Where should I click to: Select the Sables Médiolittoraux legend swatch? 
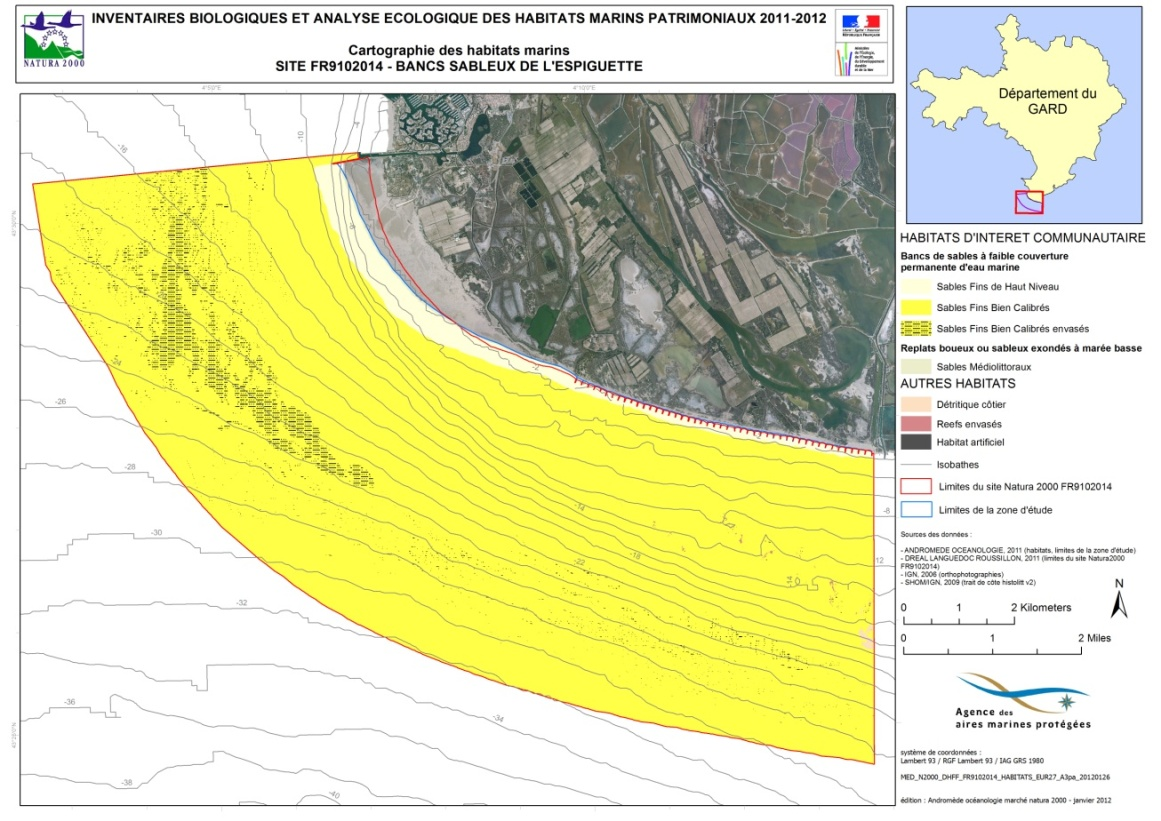point(916,366)
